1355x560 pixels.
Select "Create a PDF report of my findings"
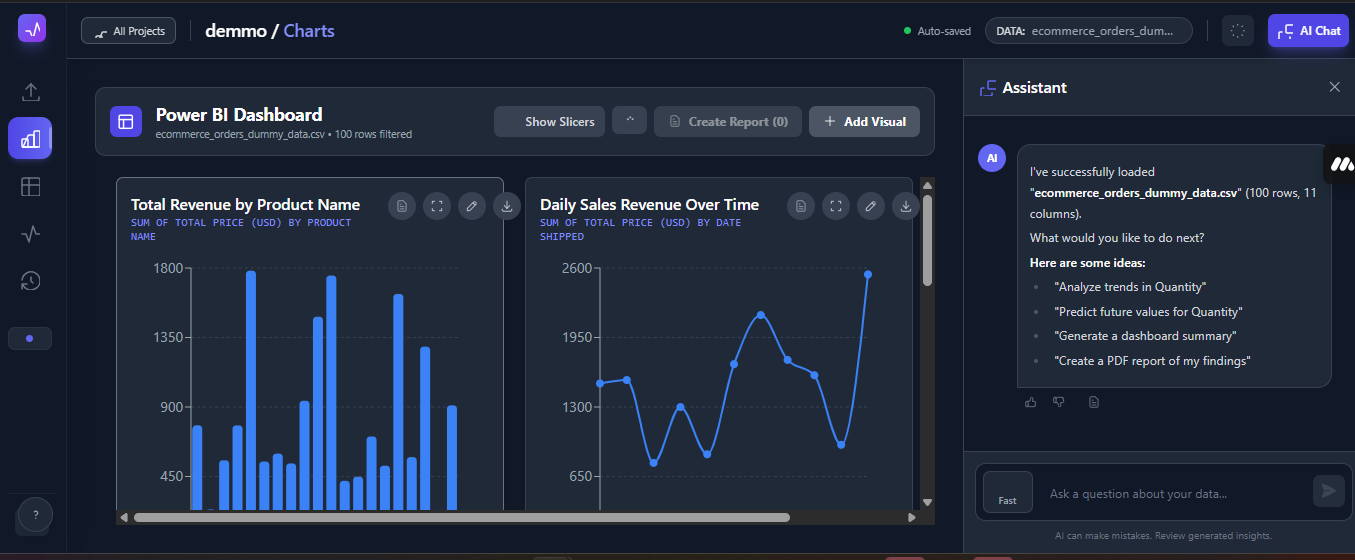1152,361
